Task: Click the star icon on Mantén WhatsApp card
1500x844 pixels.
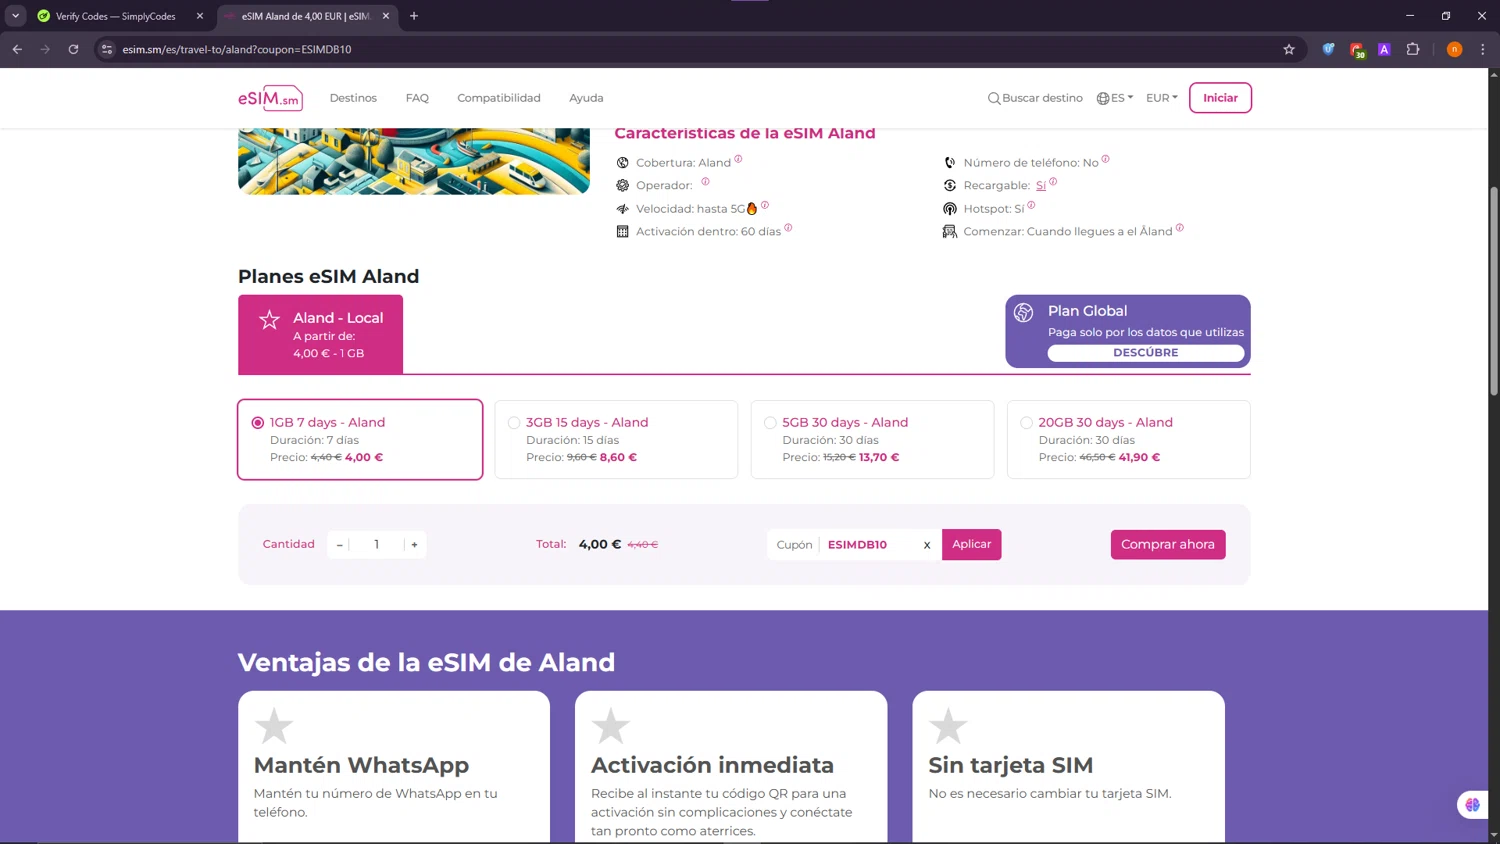Action: (x=273, y=727)
